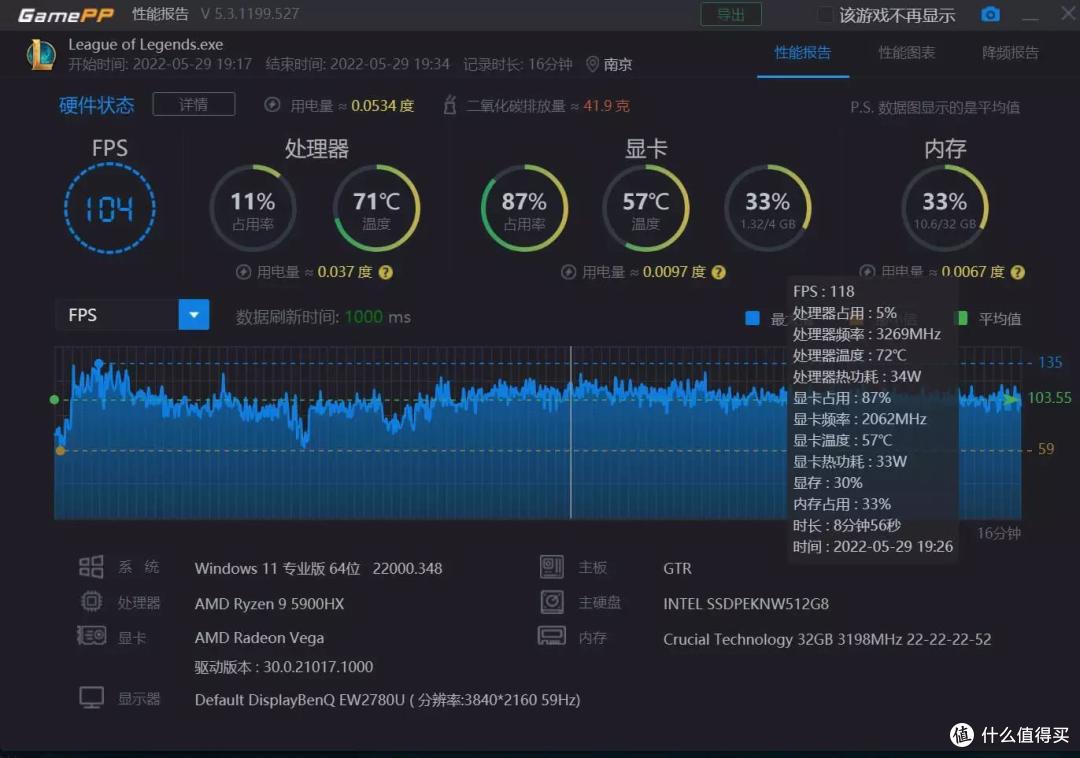The height and width of the screenshot is (758, 1080).
Task: Click the power usage icon beside 0.0534 度
Action: pyautogui.click(x=272, y=105)
